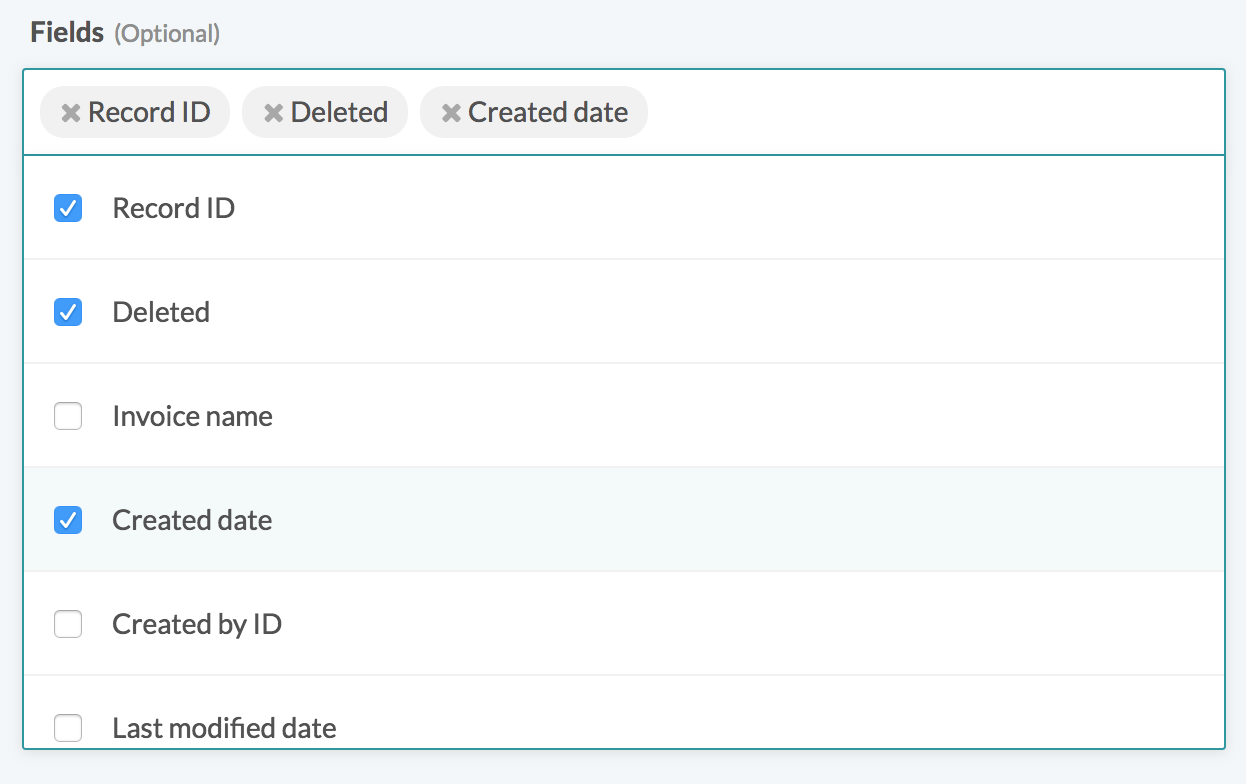The height and width of the screenshot is (784, 1246).
Task: Check the Created by ID checkbox
Action: [68, 624]
